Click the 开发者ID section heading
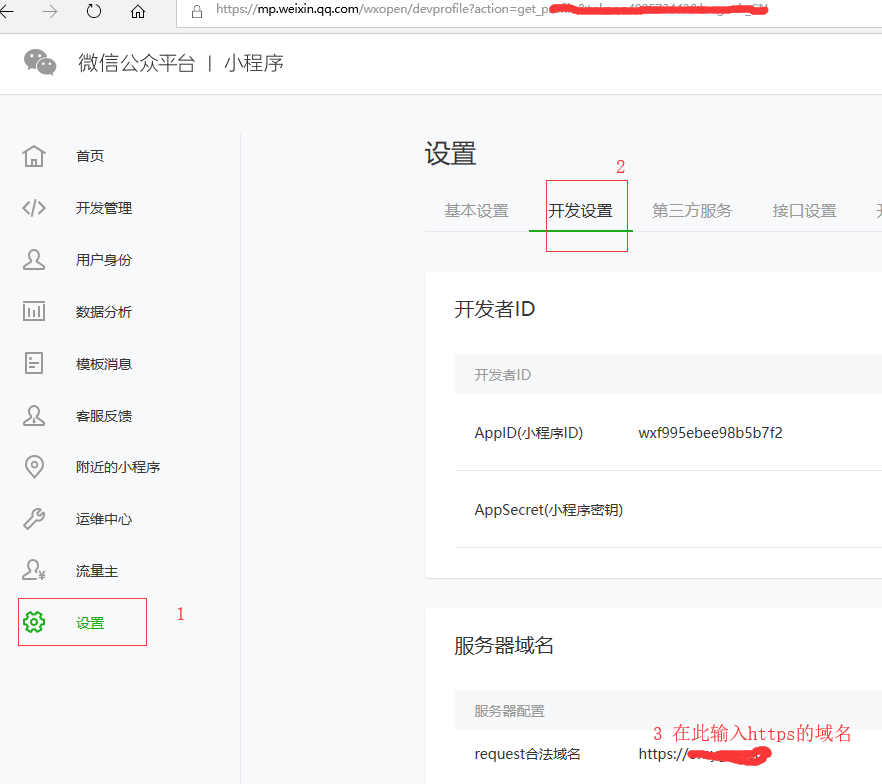 pos(494,309)
